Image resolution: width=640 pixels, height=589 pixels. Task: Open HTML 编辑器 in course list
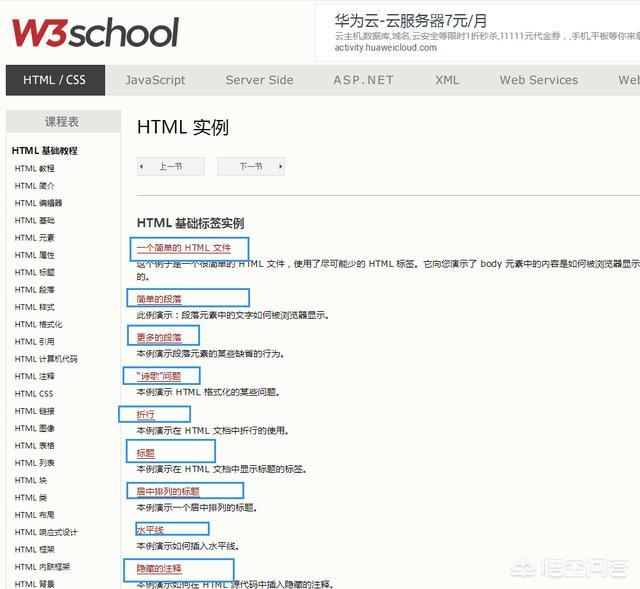(38, 203)
